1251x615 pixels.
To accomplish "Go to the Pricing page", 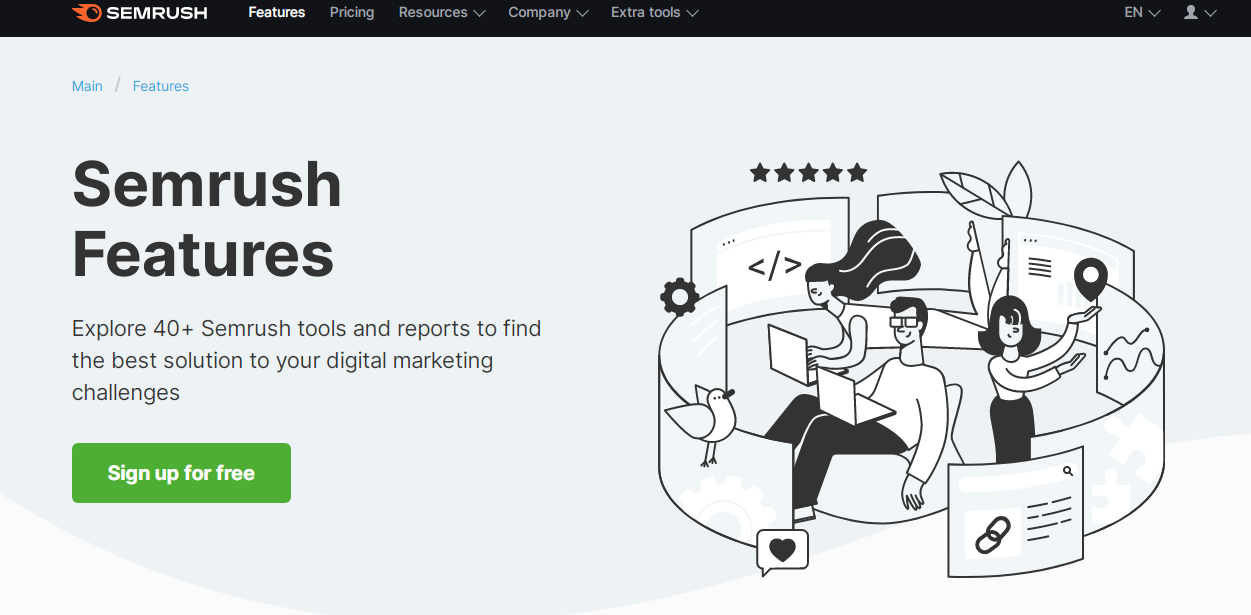I will coord(352,13).
